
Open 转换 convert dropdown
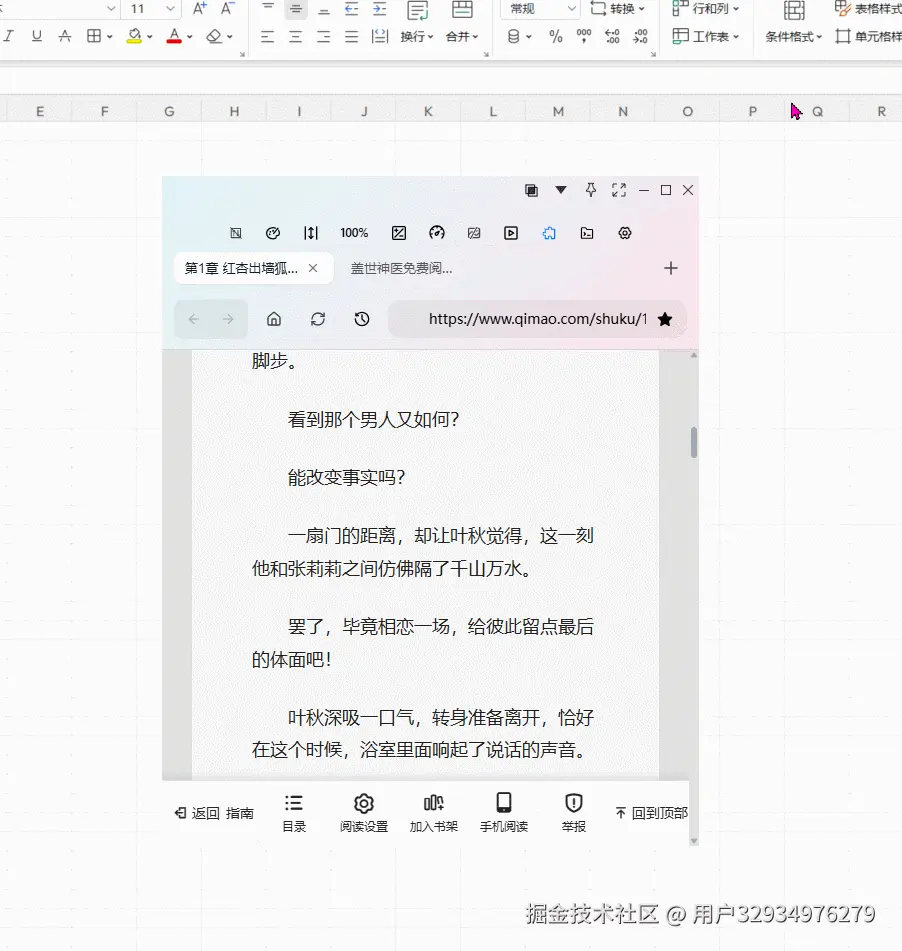click(618, 8)
